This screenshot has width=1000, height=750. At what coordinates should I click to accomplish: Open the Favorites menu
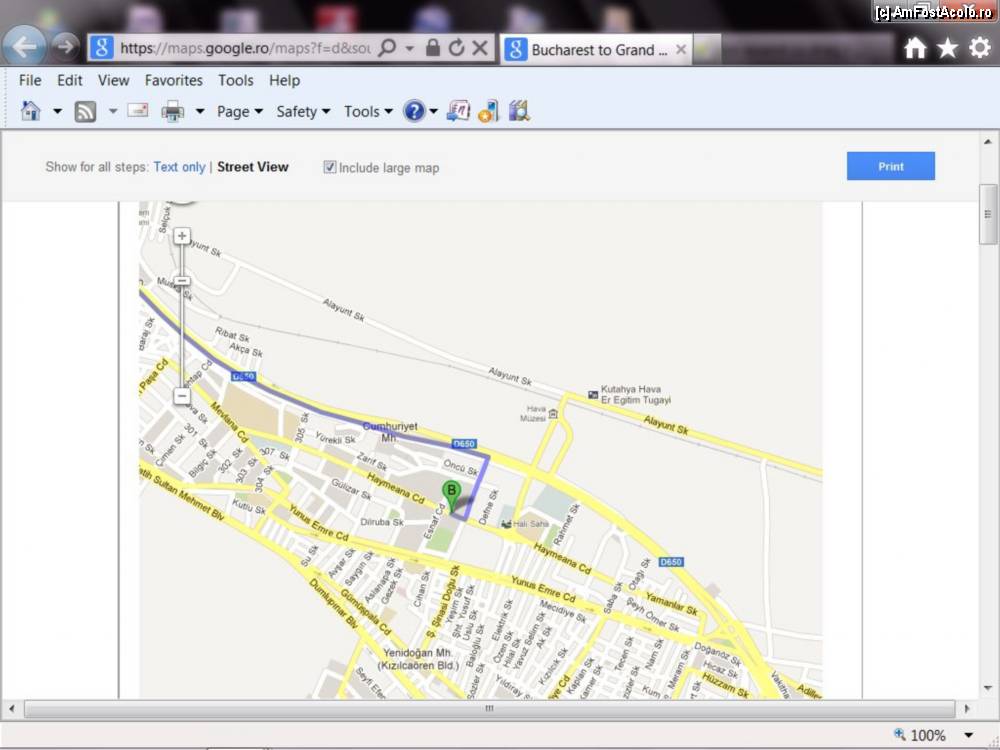(x=173, y=80)
